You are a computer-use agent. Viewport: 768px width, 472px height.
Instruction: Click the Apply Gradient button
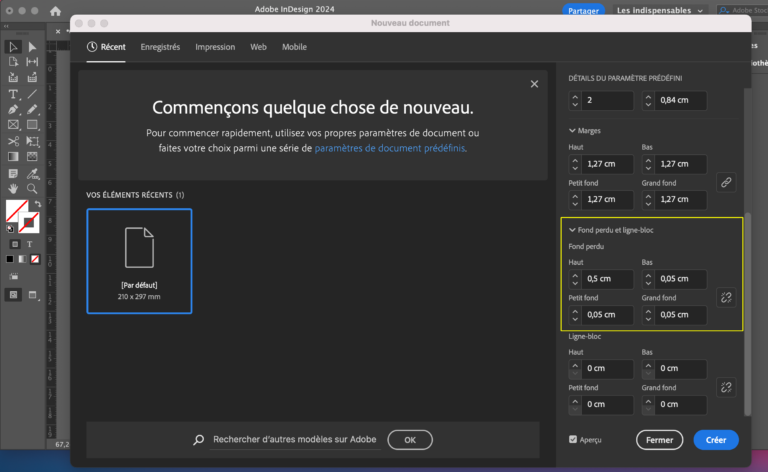tap(23, 259)
